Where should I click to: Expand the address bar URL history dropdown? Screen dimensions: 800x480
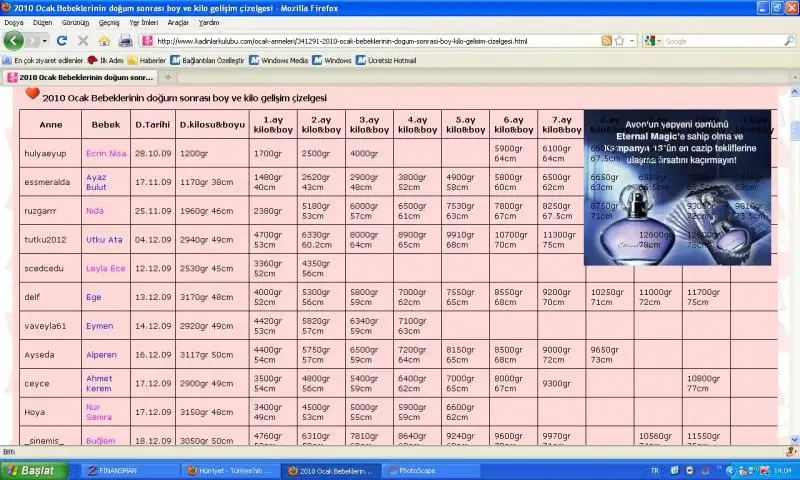pos(632,41)
